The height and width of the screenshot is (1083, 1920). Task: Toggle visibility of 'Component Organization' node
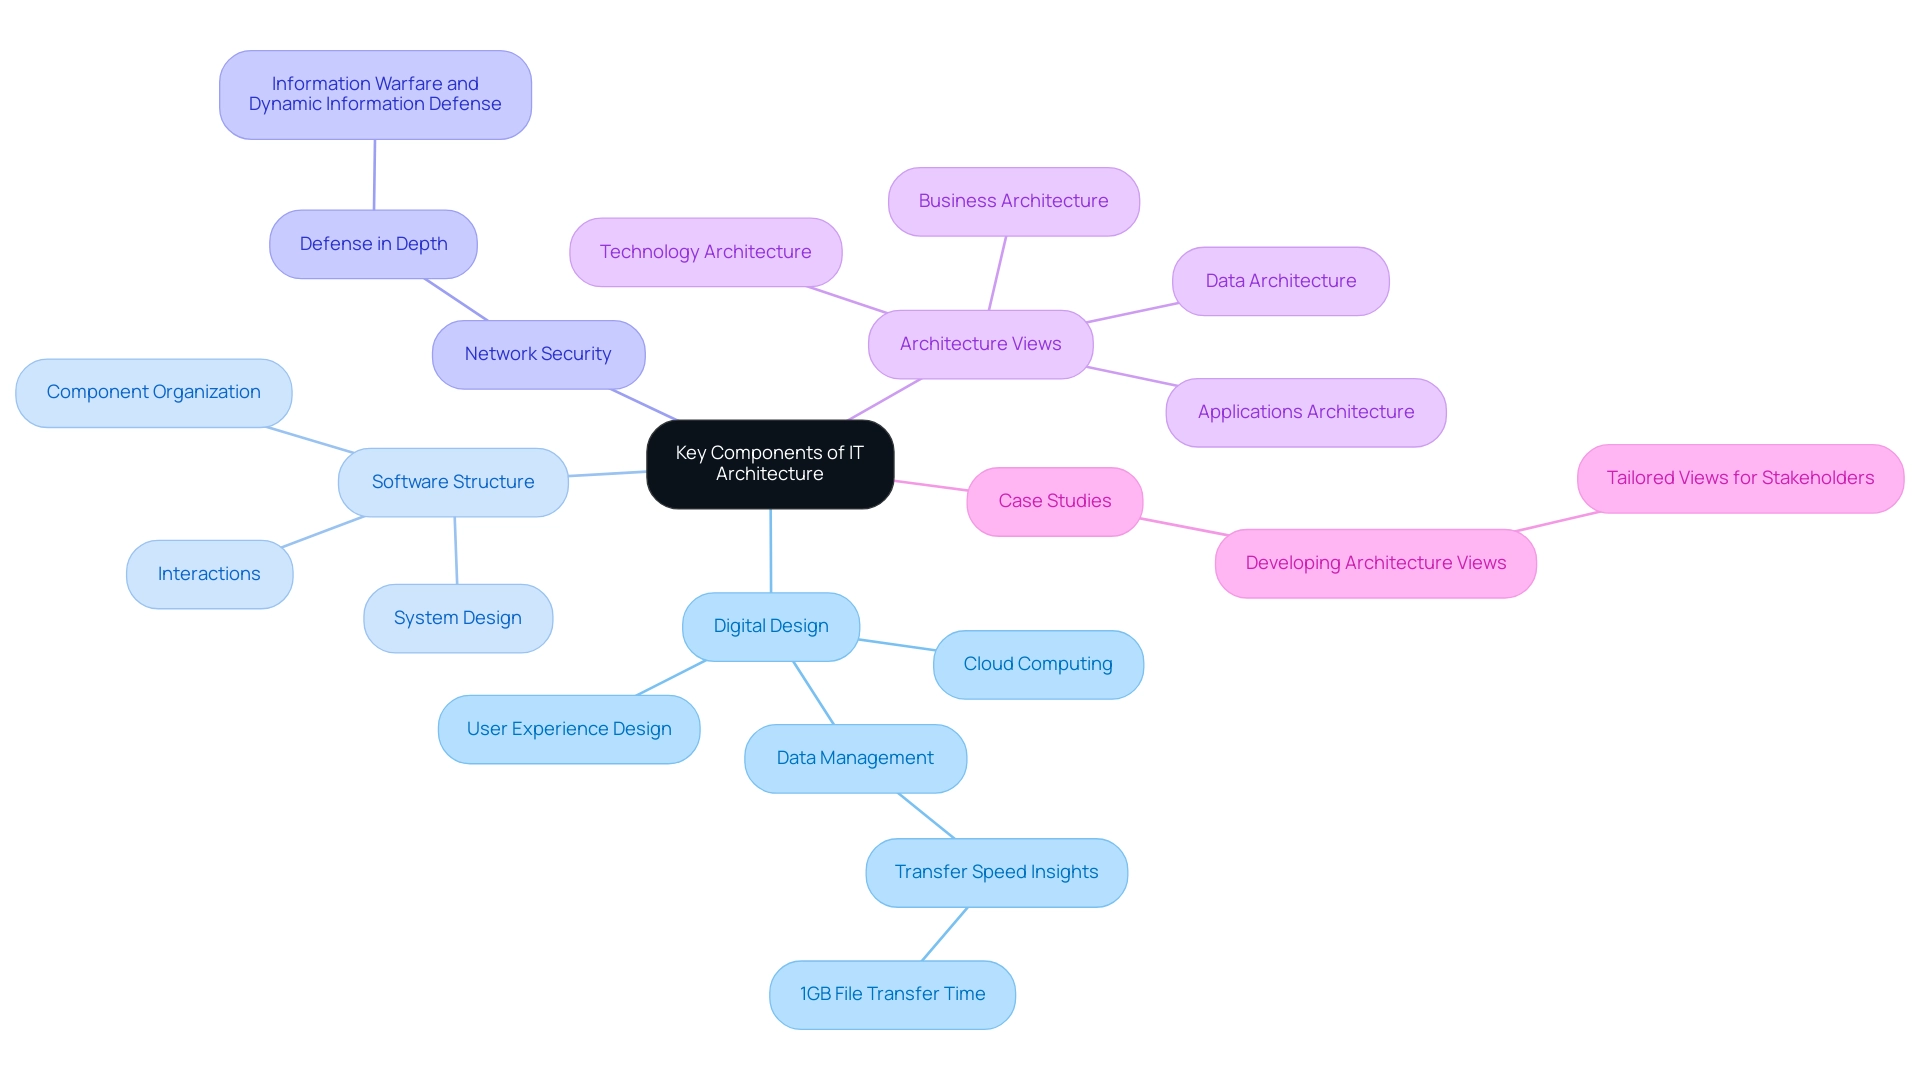154,390
